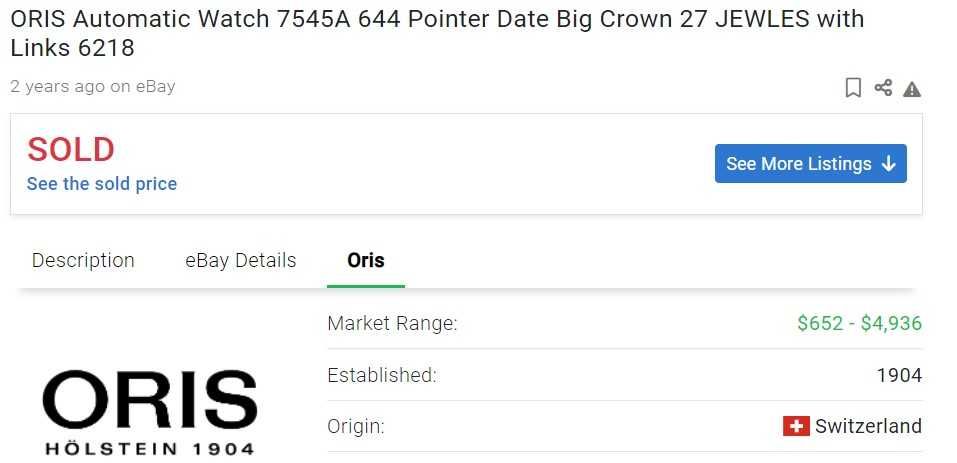Click the "Market Range:" label

[392, 323]
